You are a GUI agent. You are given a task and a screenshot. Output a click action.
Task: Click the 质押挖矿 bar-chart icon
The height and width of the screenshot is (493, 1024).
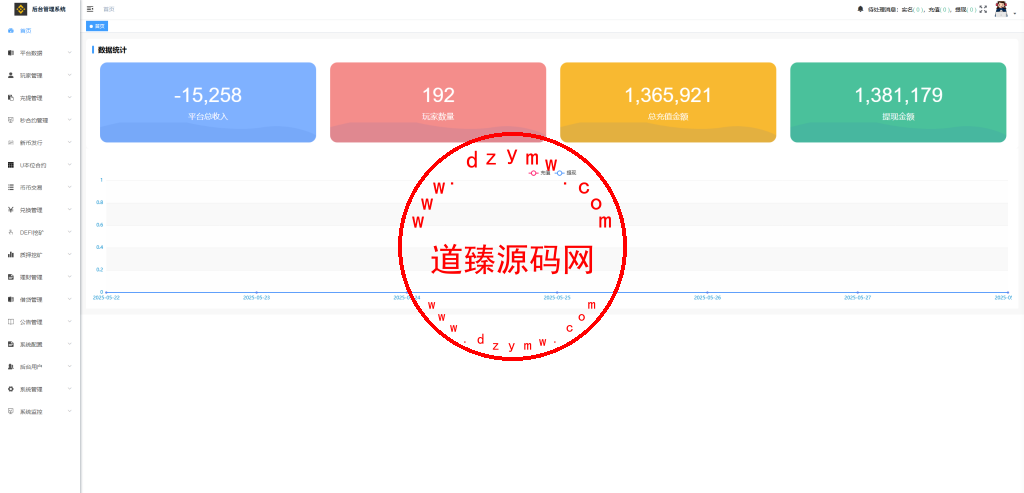point(10,255)
